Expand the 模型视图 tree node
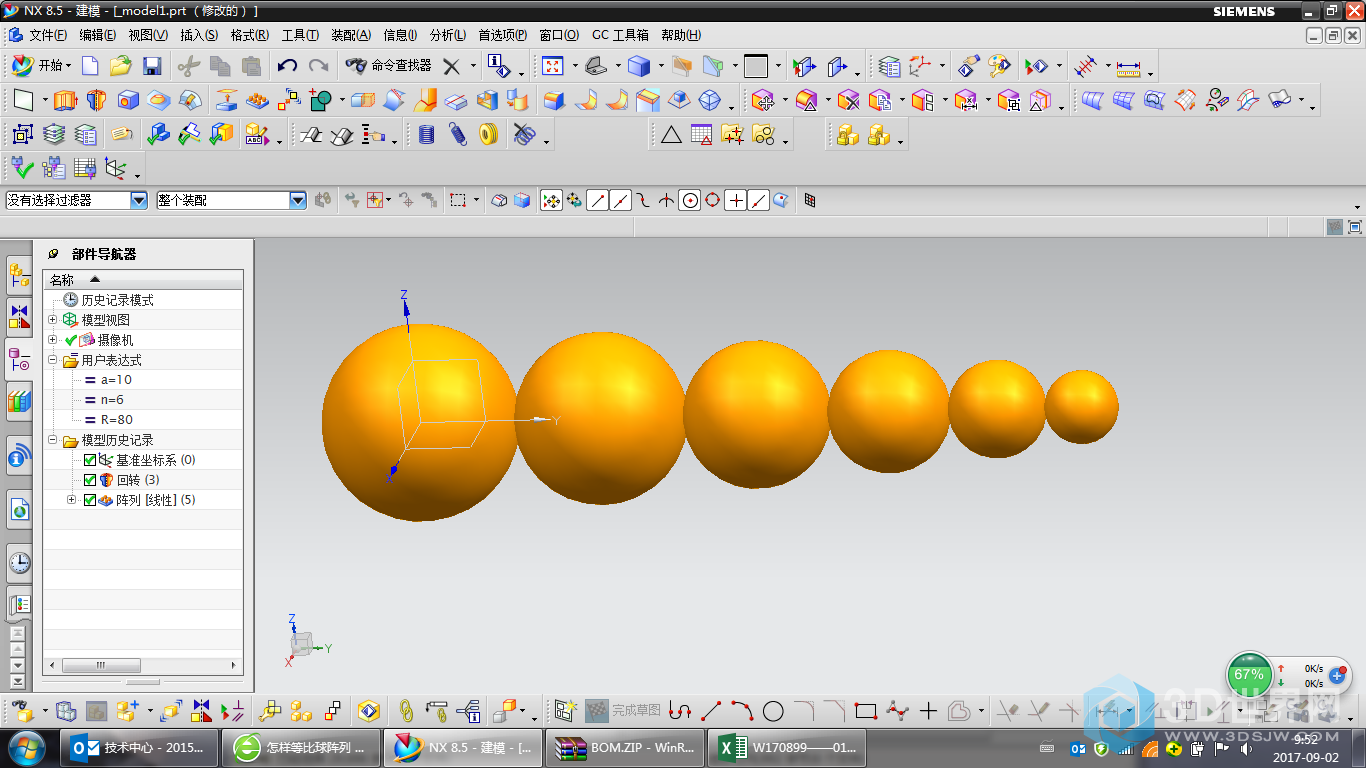This screenshot has width=1366, height=768. click(x=52, y=320)
